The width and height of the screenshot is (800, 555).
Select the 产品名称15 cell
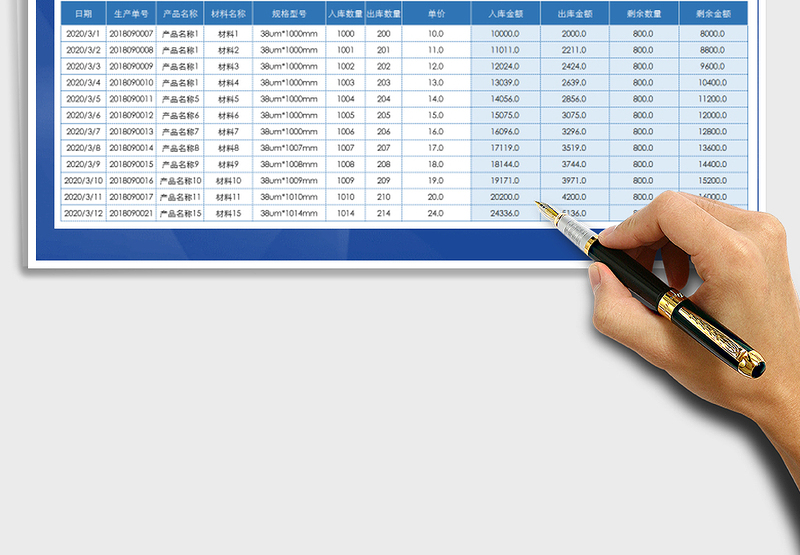tap(180, 213)
